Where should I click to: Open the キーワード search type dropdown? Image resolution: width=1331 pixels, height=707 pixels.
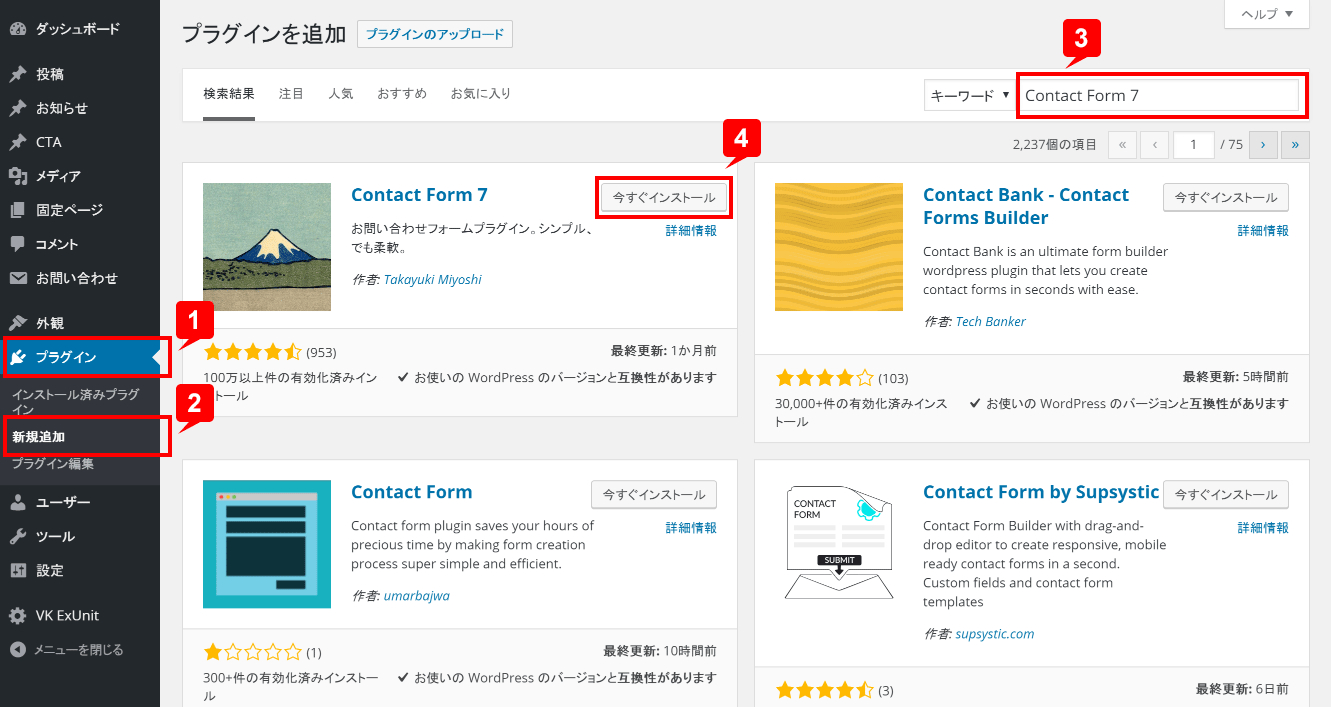click(x=969, y=95)
